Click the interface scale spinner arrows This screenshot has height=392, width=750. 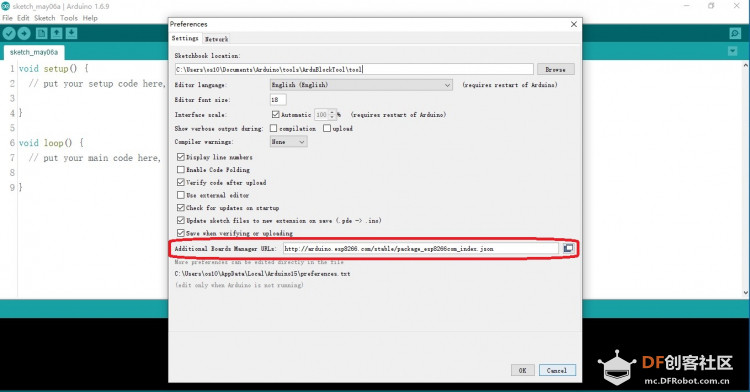click(332, 115)
